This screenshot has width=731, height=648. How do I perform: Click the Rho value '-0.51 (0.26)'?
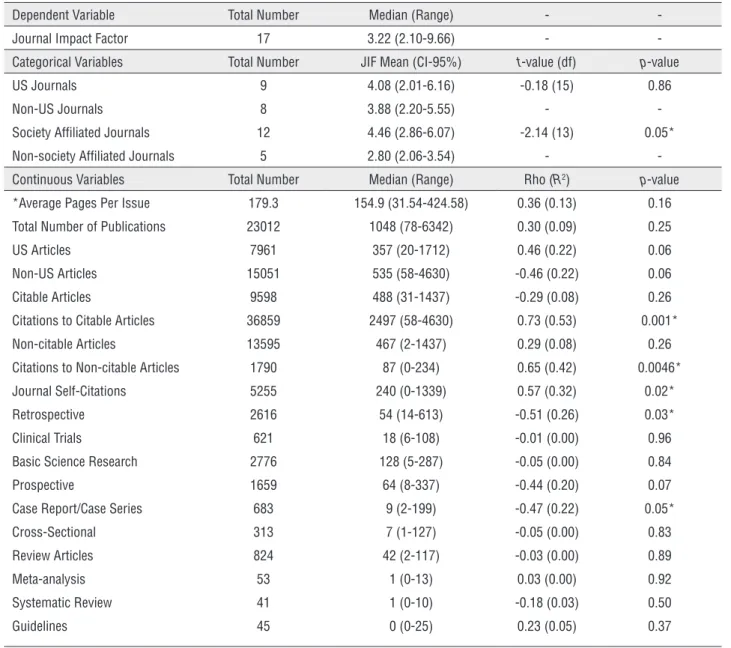click(x=546, y=415)
